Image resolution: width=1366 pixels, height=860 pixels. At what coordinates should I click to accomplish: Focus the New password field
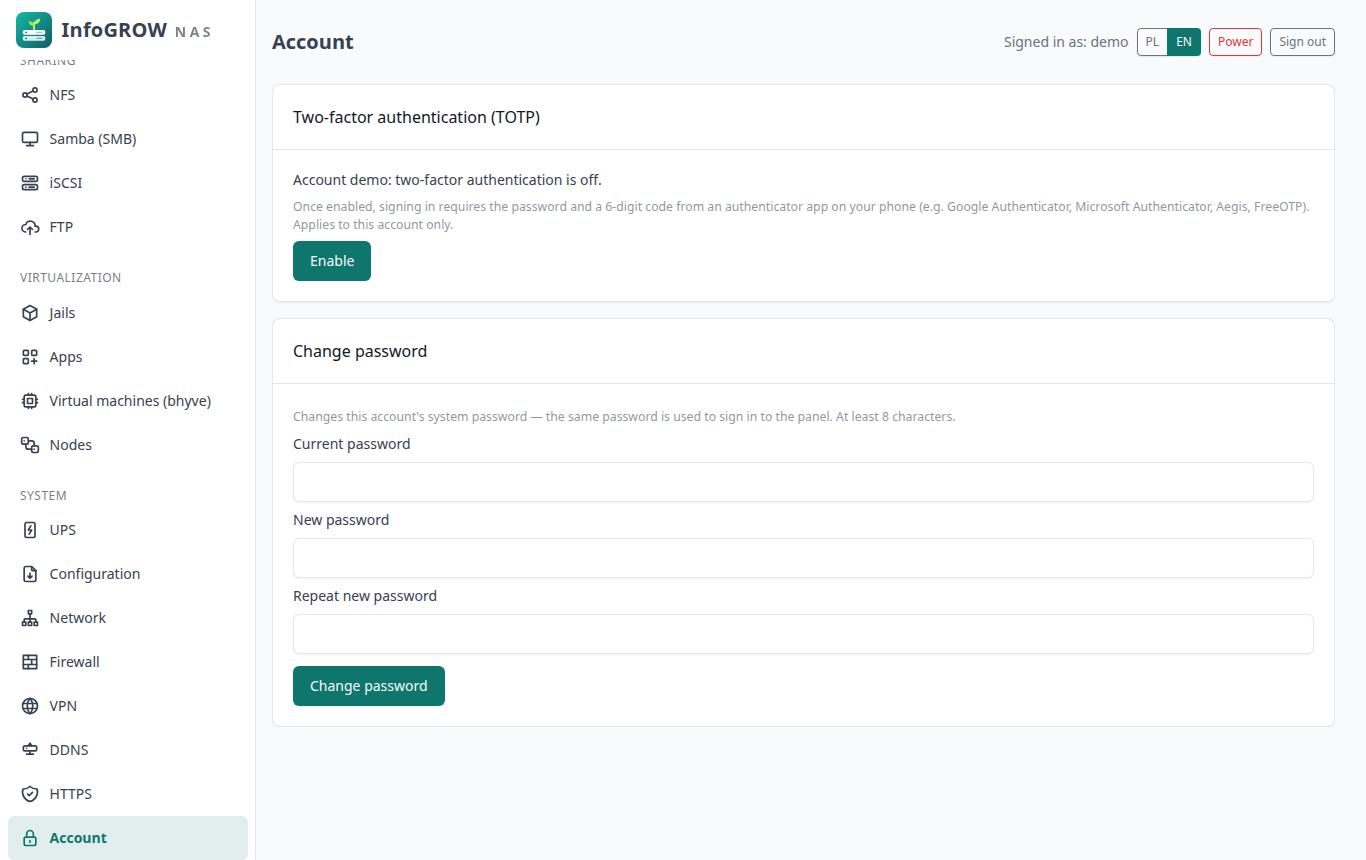803,558
